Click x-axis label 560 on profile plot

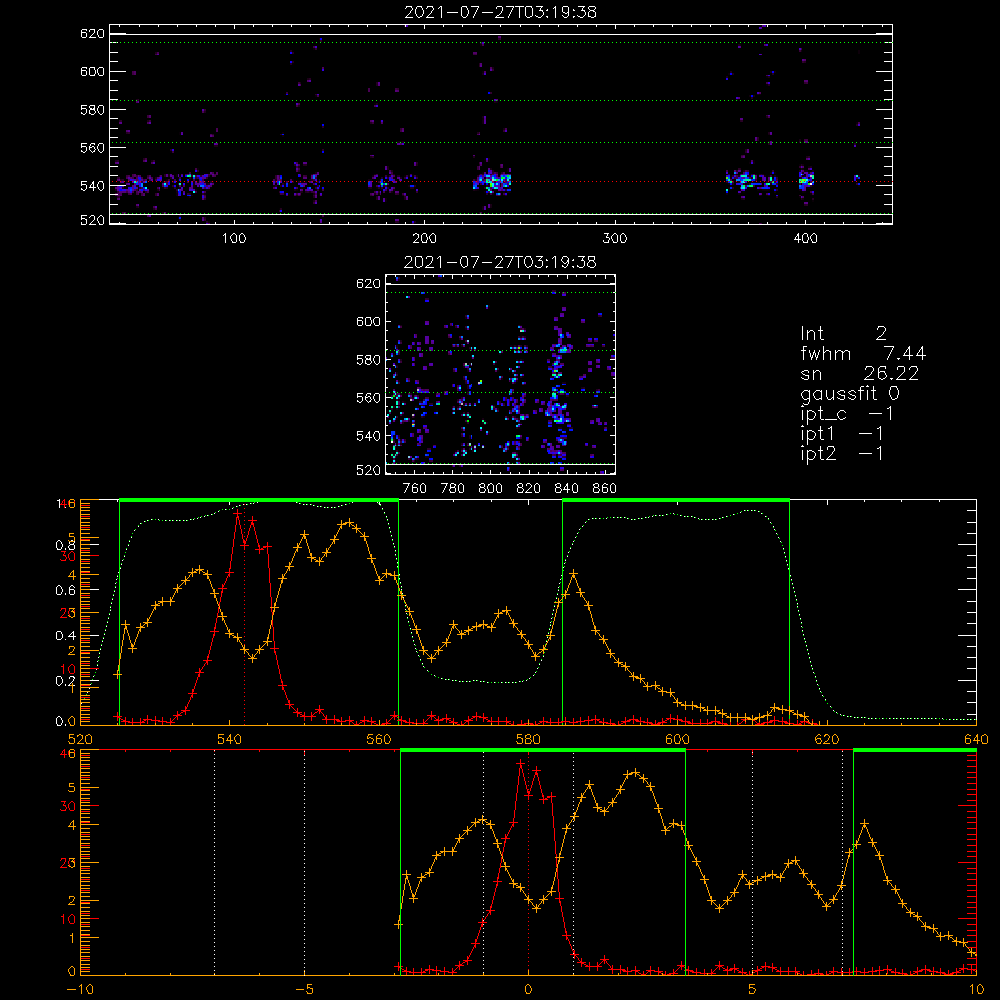[x=379, y=740]
